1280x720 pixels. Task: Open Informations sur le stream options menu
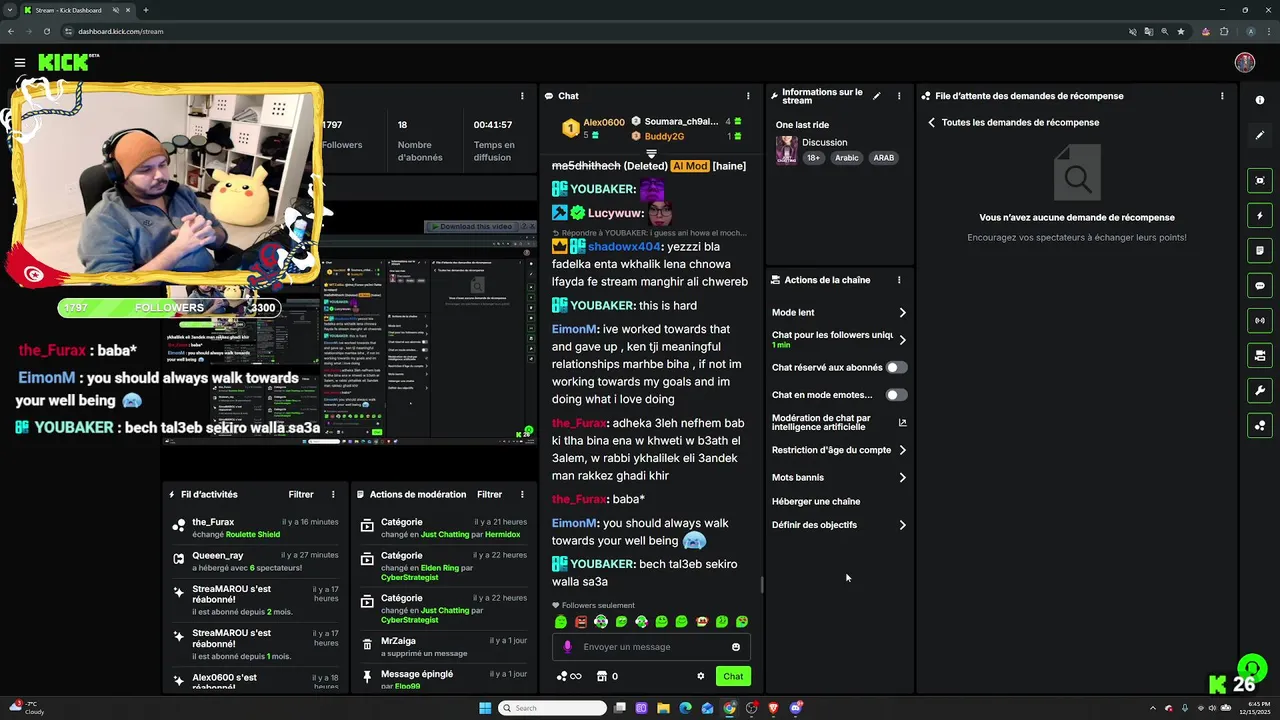pyautogui.click(x=899, y=96)
